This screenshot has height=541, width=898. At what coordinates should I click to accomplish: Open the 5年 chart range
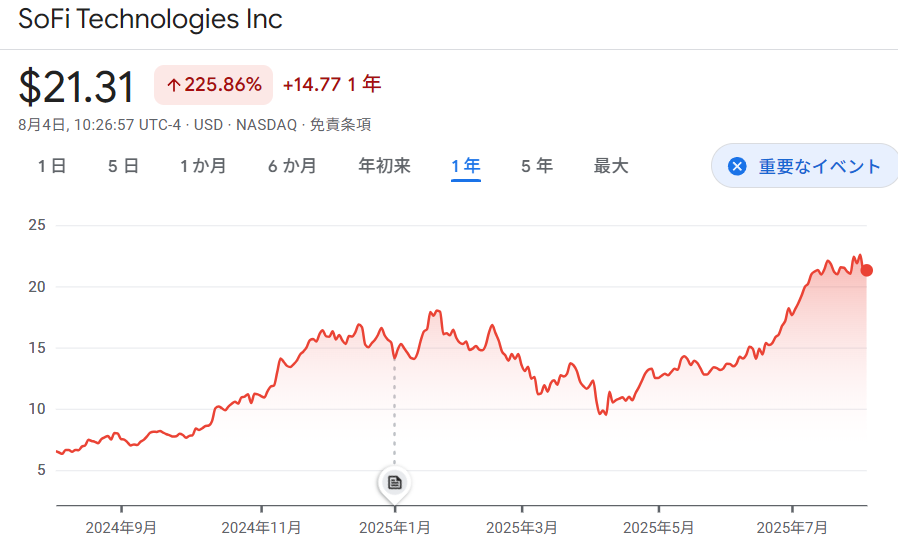(x=537, y=166)
